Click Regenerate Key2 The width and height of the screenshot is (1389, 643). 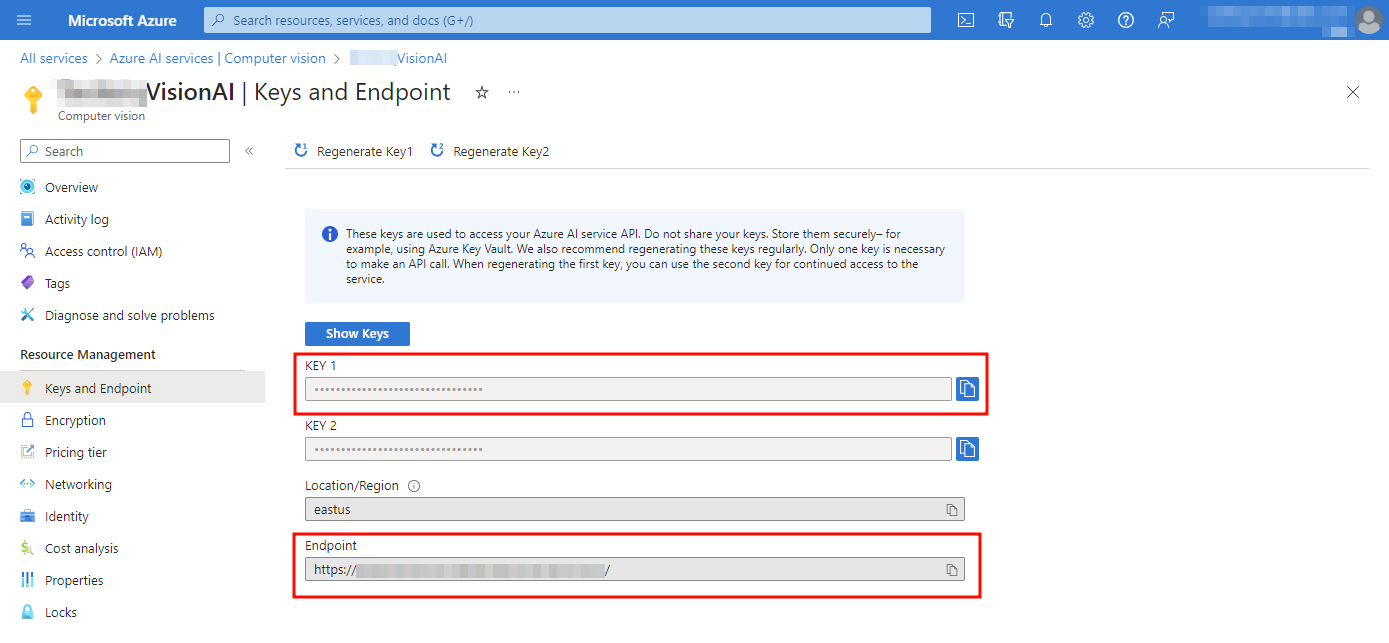(490, 151)
